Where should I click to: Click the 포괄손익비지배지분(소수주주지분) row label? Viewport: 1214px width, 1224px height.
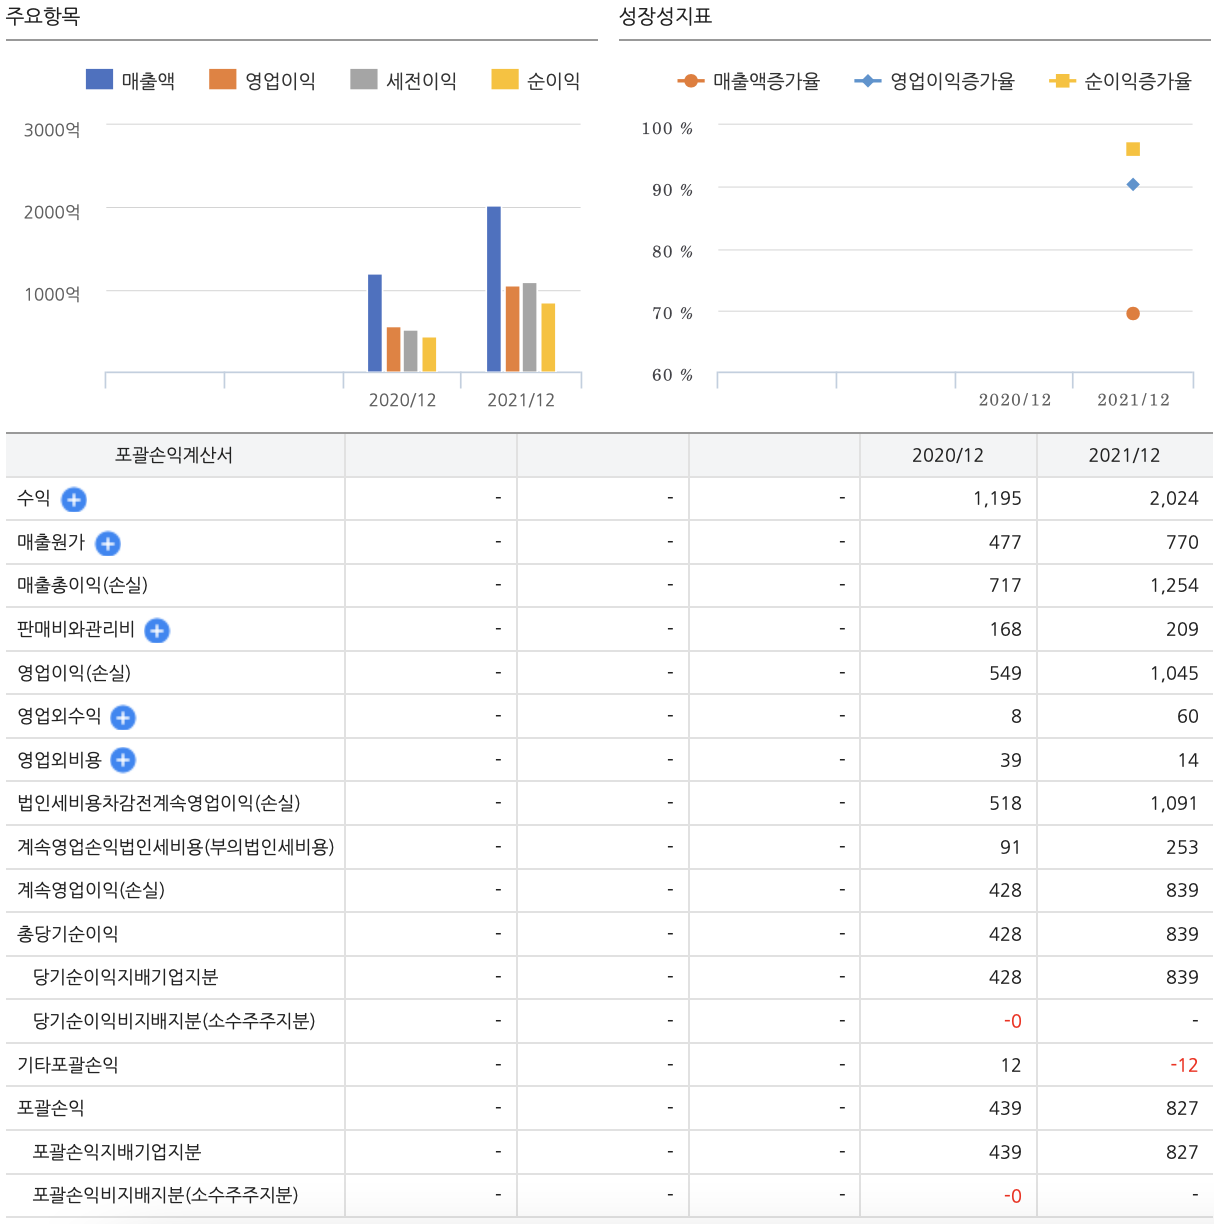pos(166,1195)
